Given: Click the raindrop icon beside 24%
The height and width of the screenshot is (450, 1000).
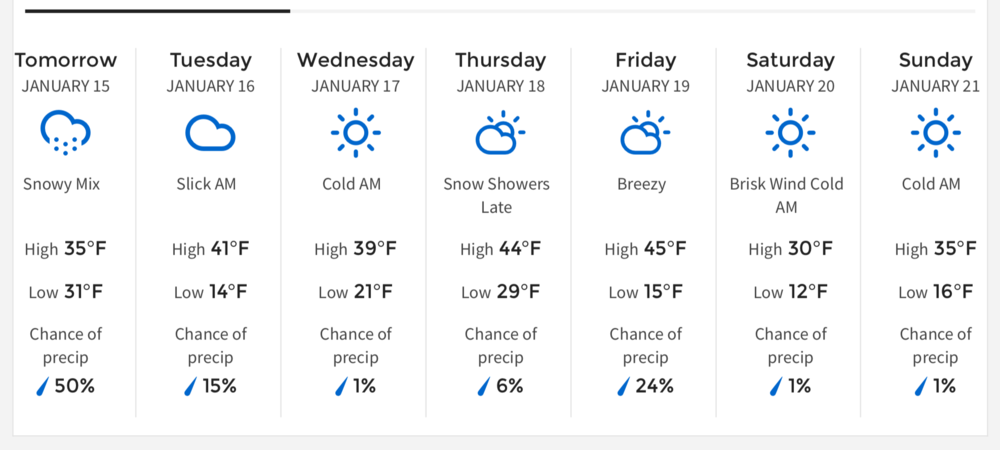Looking at the screenshot, I should point(625,386).
